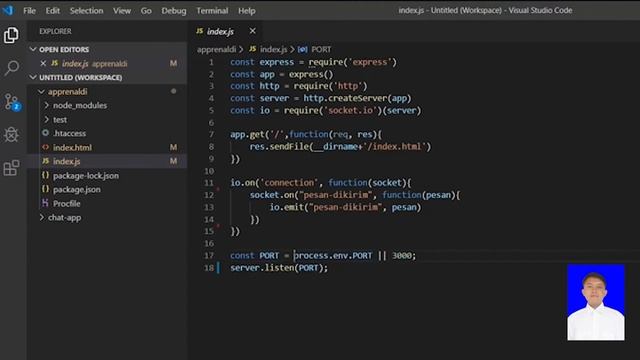Click 'express' string on line 1
The height and width of the screenshot is (360, 640).
(369, 62)
